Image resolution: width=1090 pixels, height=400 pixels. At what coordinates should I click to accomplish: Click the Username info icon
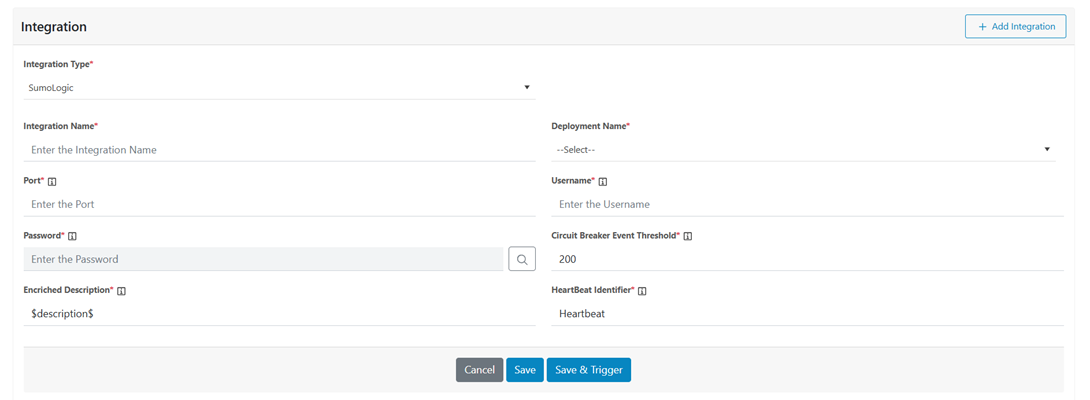coord(603,182)
